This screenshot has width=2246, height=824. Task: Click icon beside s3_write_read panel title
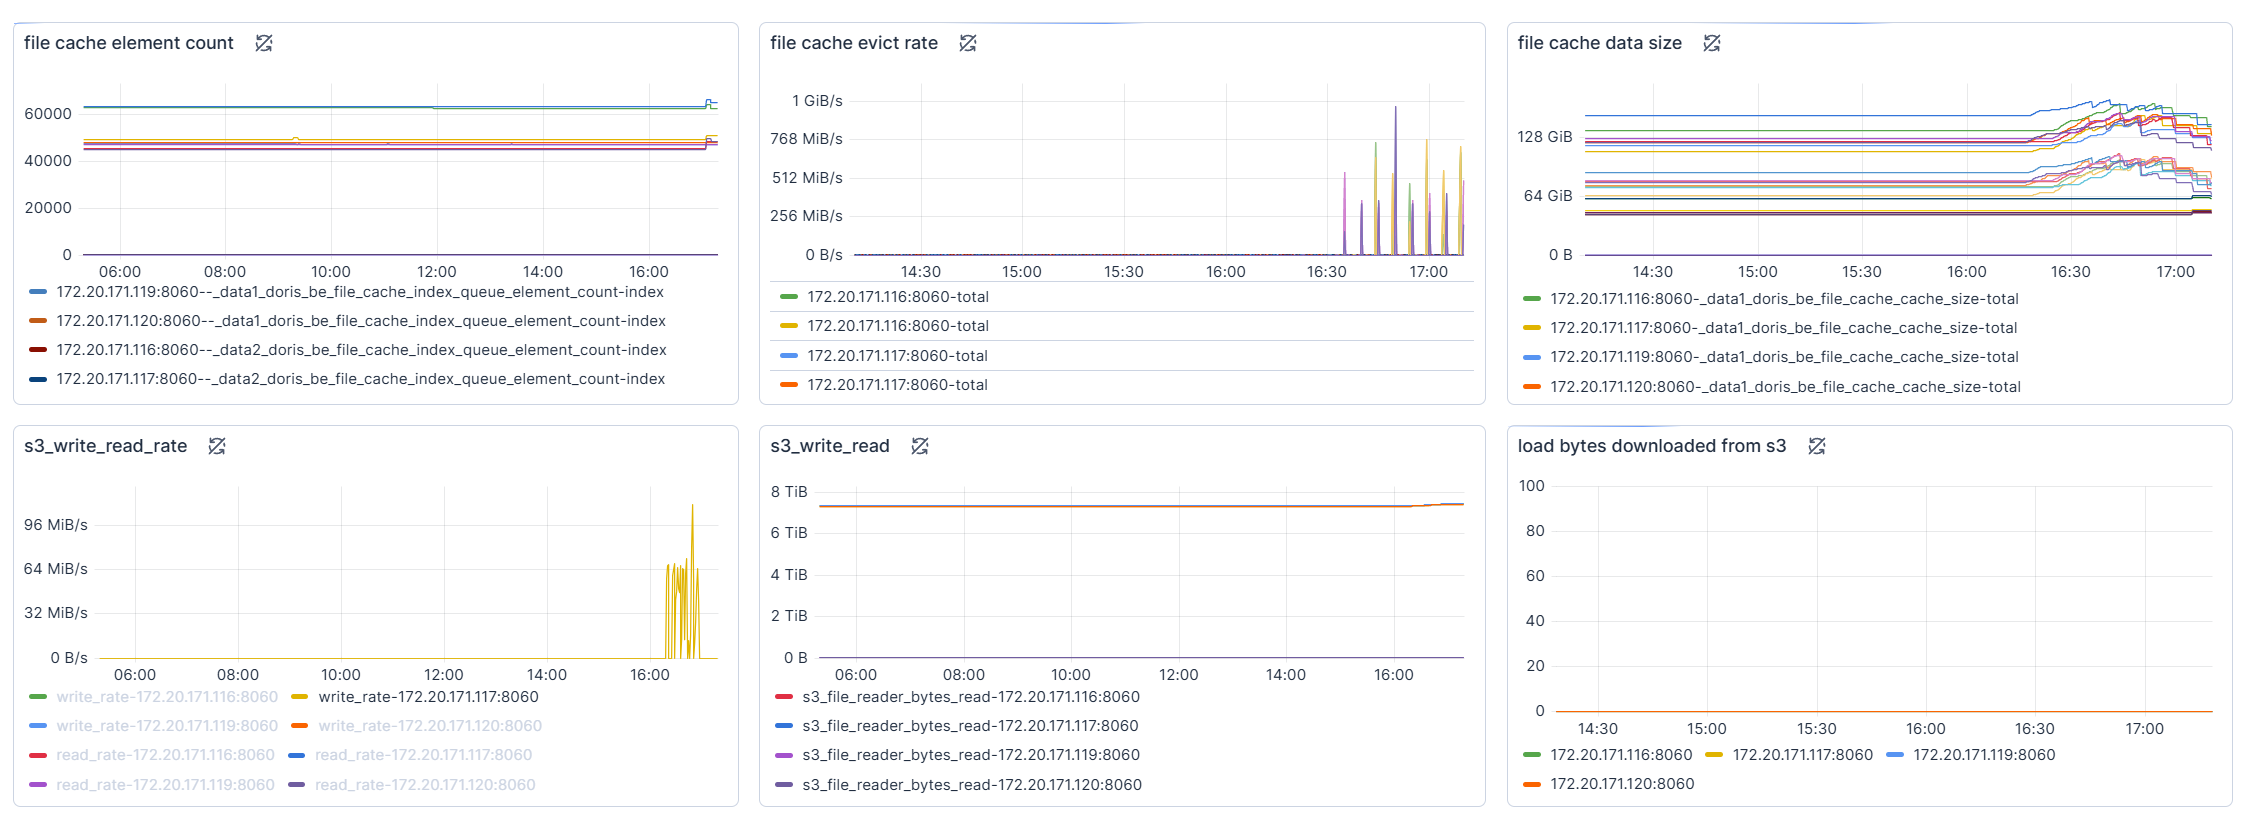point(920,446)
